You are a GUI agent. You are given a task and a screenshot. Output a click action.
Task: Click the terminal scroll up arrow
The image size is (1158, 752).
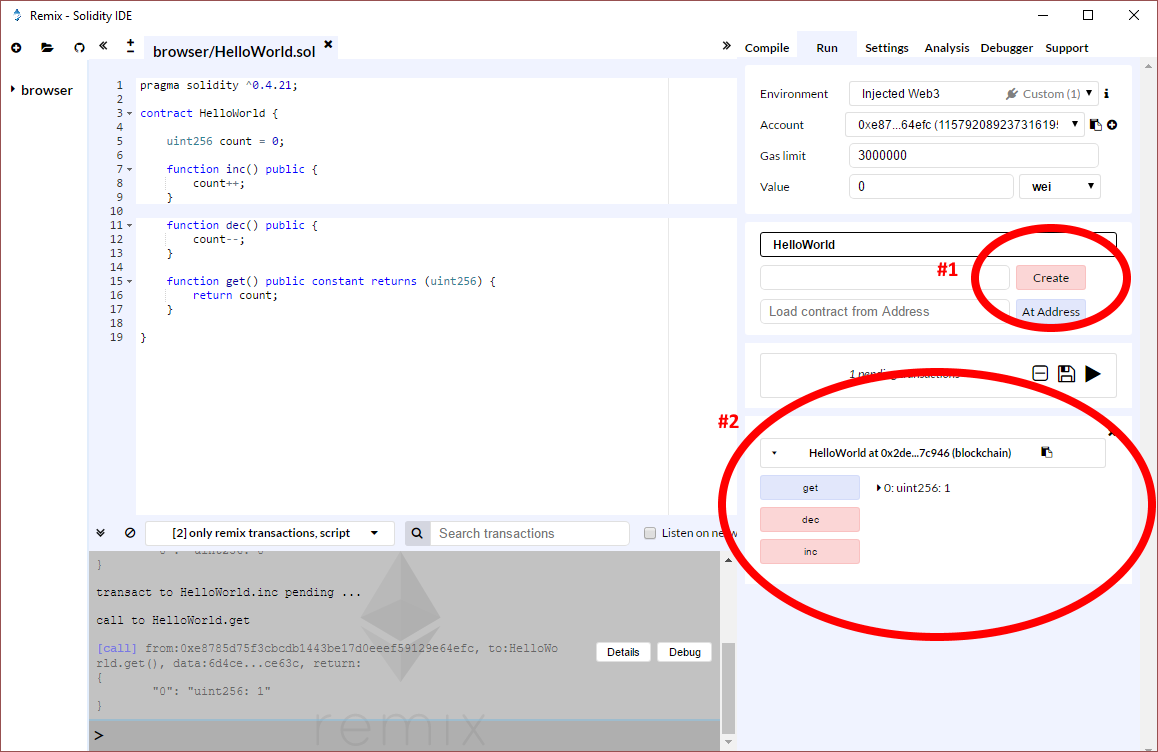click(x=728, y=560)
